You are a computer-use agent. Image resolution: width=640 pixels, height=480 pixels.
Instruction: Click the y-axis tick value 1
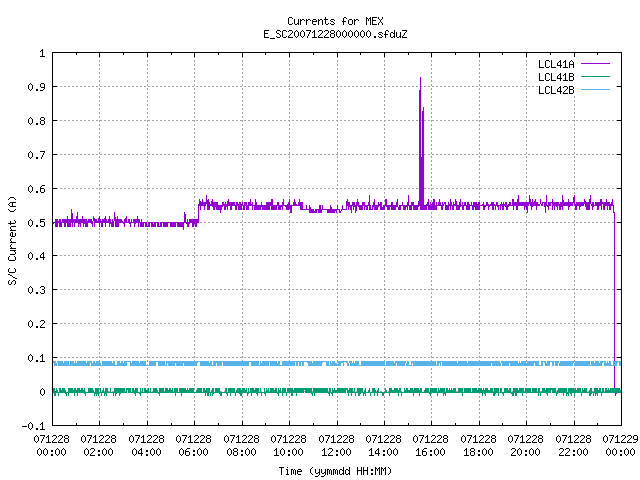tap(42, 53)
